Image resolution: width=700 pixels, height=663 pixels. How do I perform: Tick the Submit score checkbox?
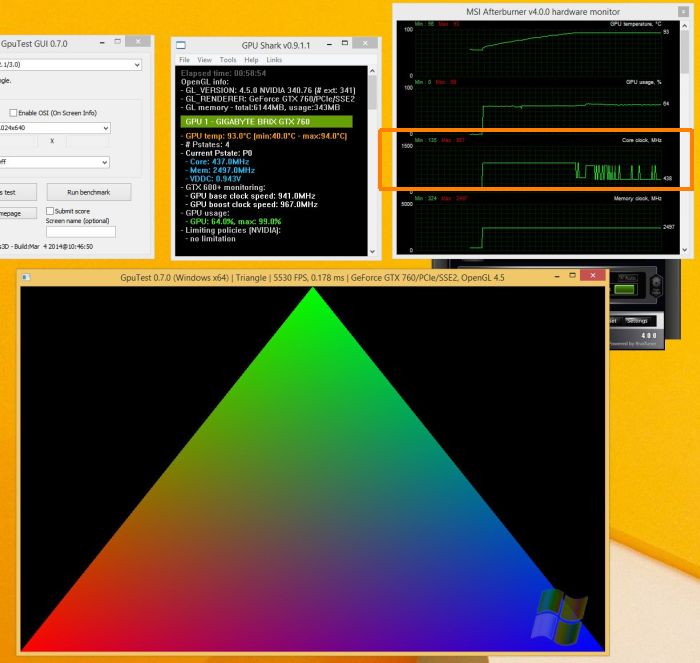[50, 211]
